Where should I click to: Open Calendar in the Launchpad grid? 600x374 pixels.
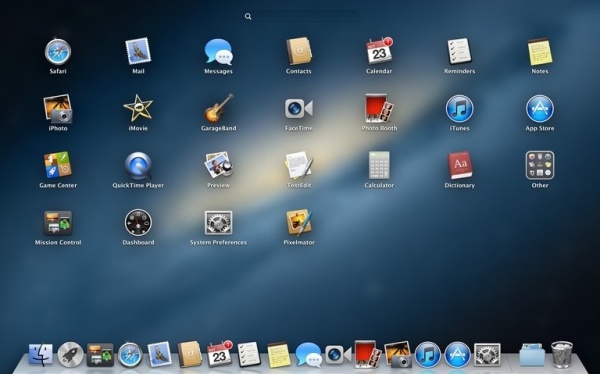click(379, 51)
